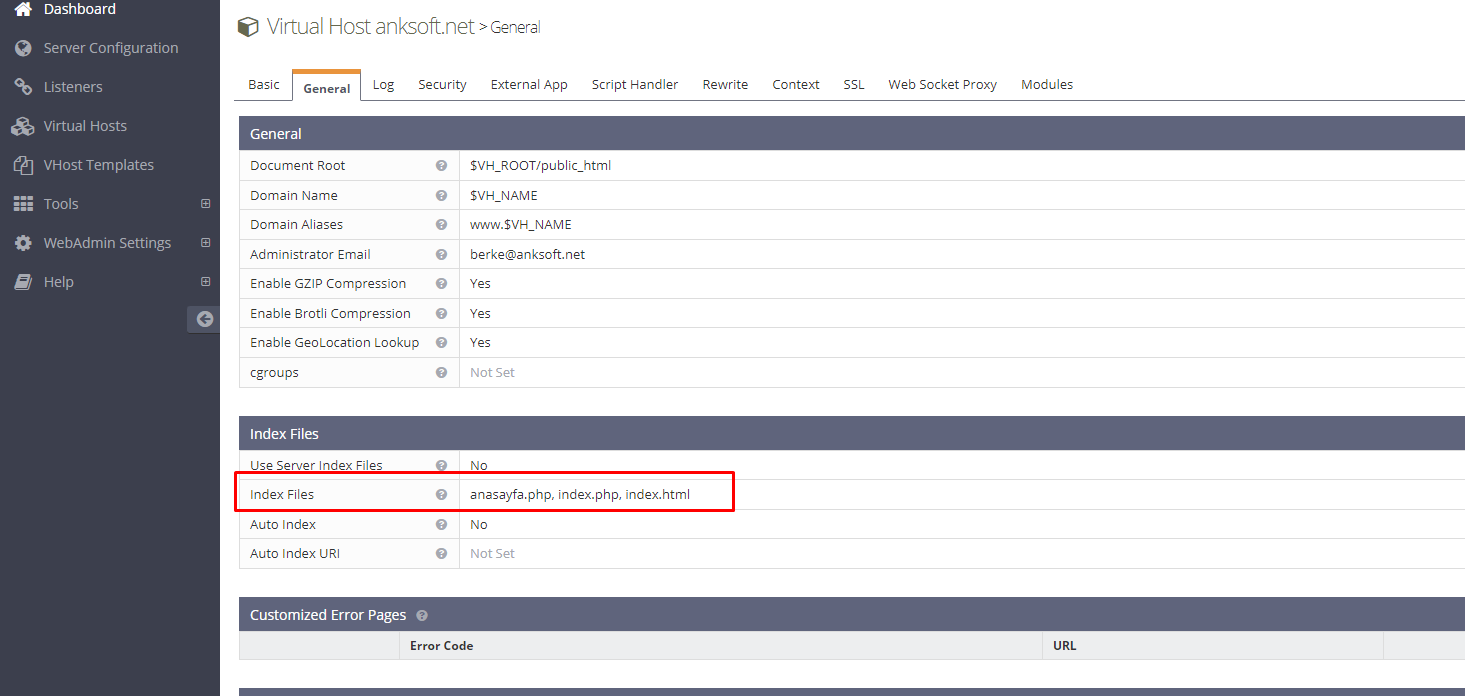Open Listeners in sidebar
1465x696 pixels.
(x=73, y=87)
